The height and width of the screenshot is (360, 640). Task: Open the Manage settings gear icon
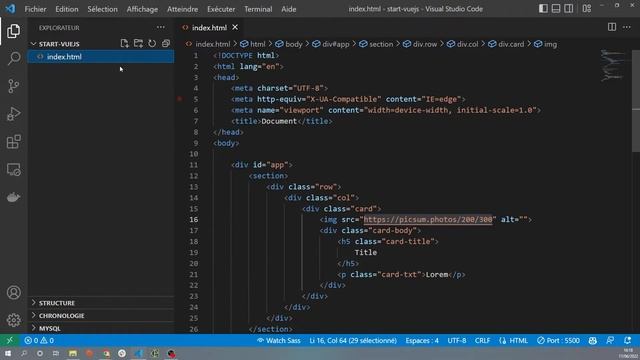[x=13, y=320]
